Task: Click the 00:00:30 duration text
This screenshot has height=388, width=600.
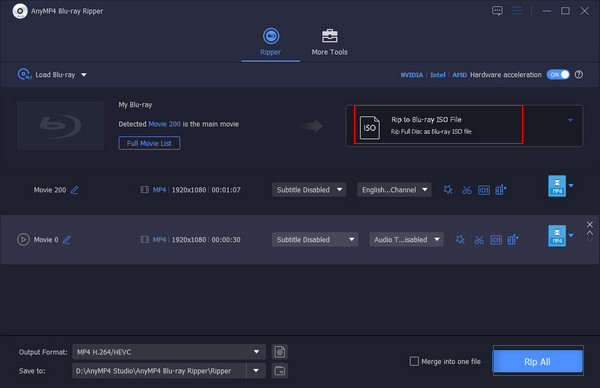Action: point(226,240)
